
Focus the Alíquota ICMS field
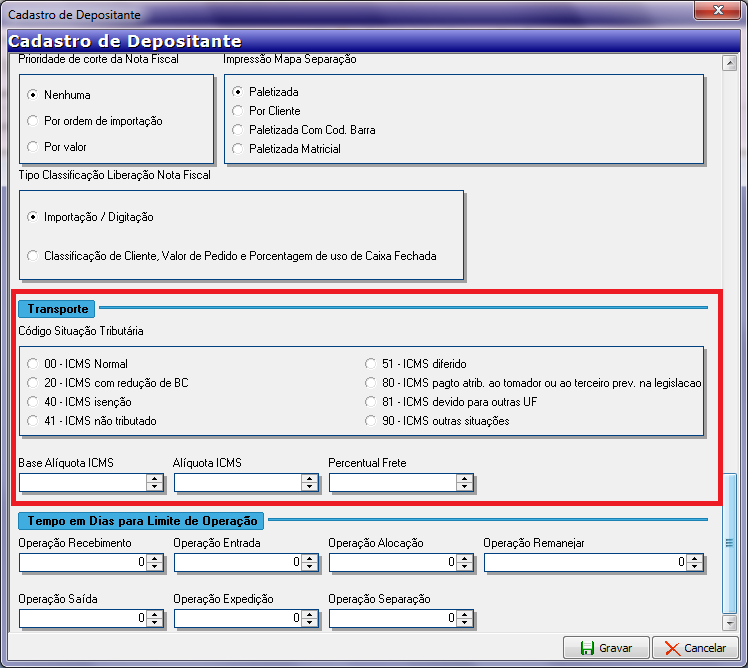pyautogui.click(x=238, y=482)
